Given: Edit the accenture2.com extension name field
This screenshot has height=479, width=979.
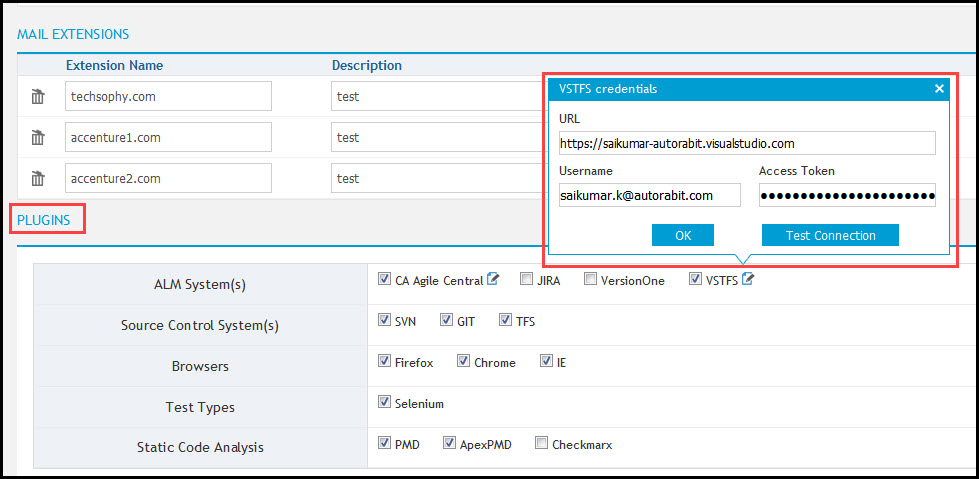Looking at the screenshot, I should tap(169, 179).
